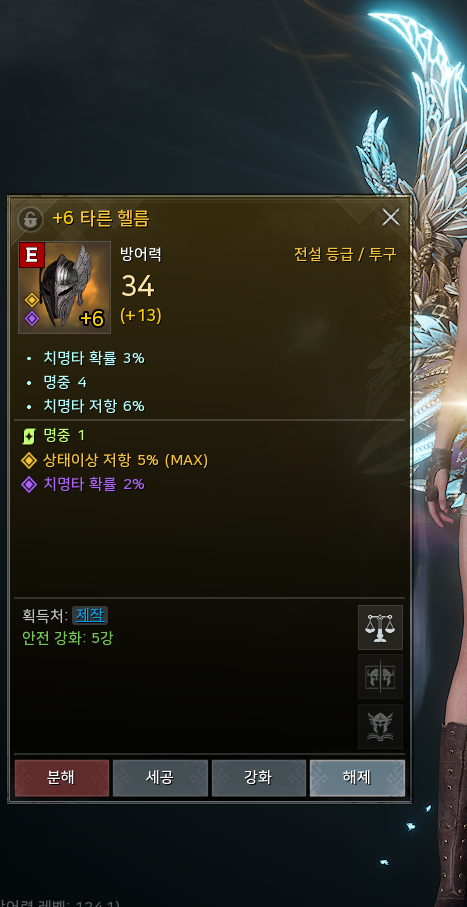This screenshot has width=467, height=907.
Task: Click the yellow diamond 상태이상 저항 icon
Action: [x=29, y=460]
